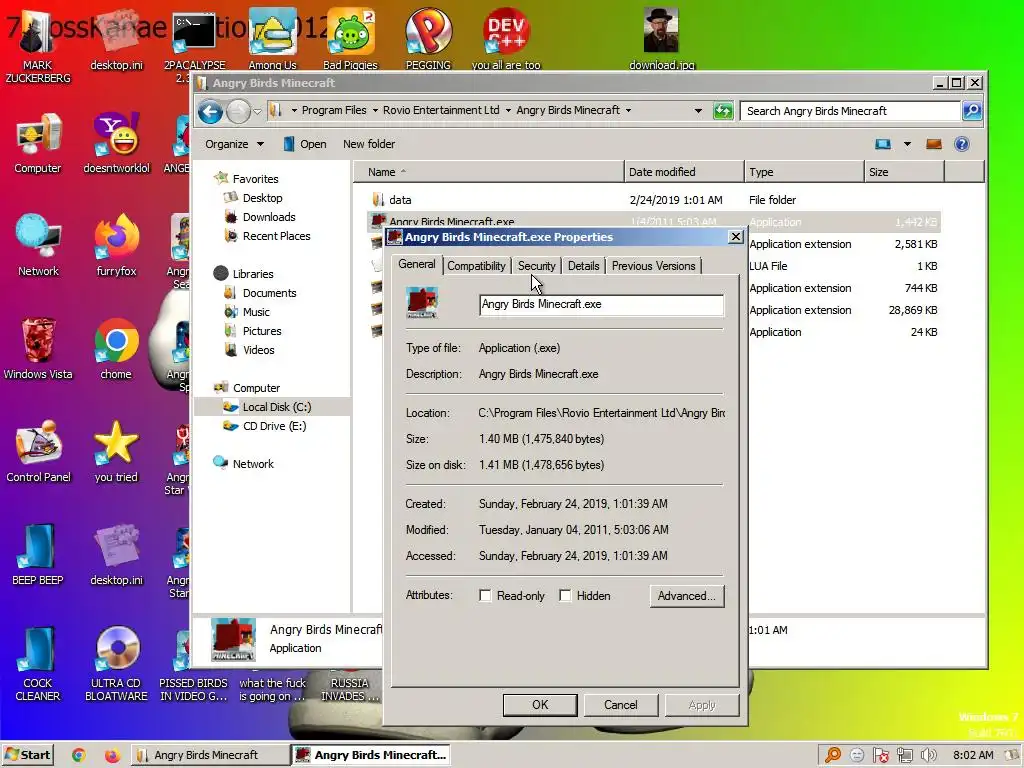1024x768 pixels.
Task: Open the recent pages dropdown arrow
Action: [x=257, y=112]
